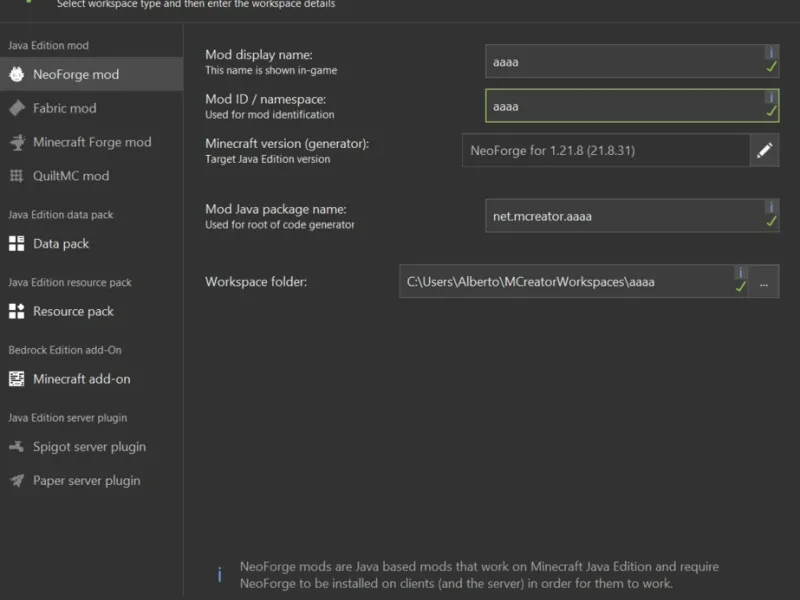Image resolution: width=800 pixels, height=600 pixels.
Task: Click the 'Workspace folder:' label
Action: 256,282
